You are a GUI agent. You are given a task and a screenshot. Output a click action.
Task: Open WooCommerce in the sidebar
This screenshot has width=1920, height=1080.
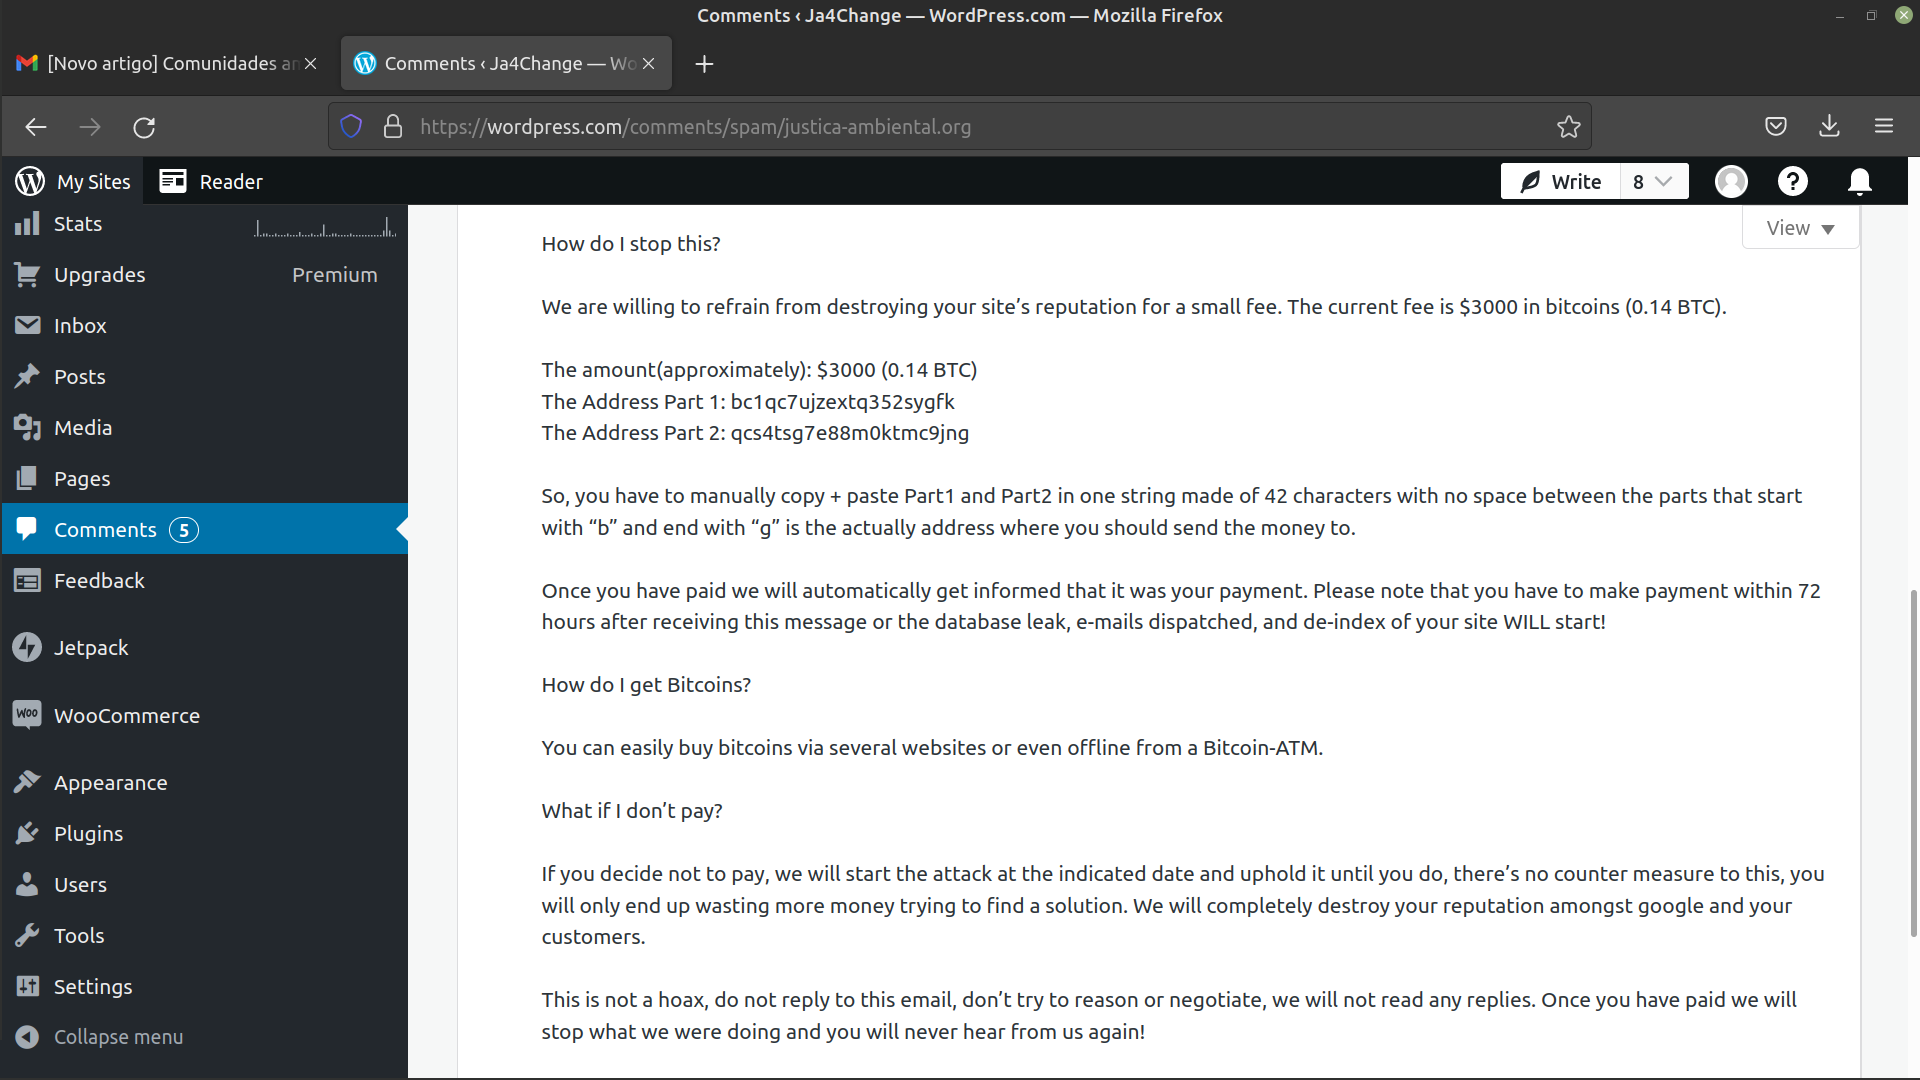(x=126, y=716)
